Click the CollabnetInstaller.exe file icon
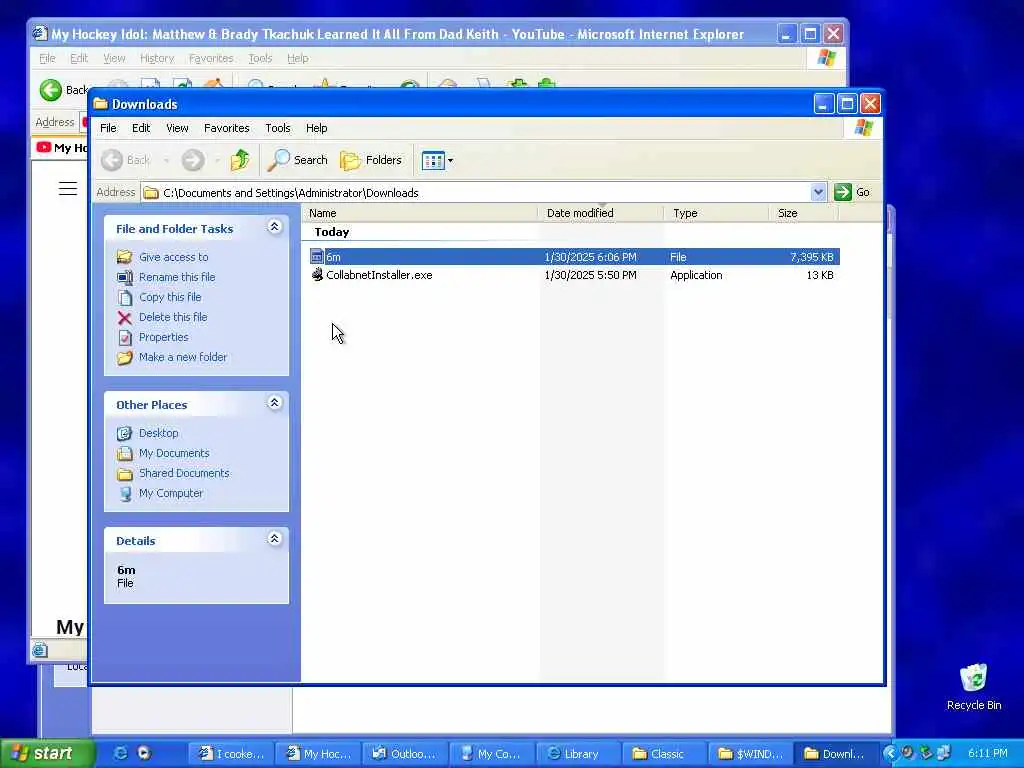The width and height of the screenshot is (1024, 768). click(317, 275)
